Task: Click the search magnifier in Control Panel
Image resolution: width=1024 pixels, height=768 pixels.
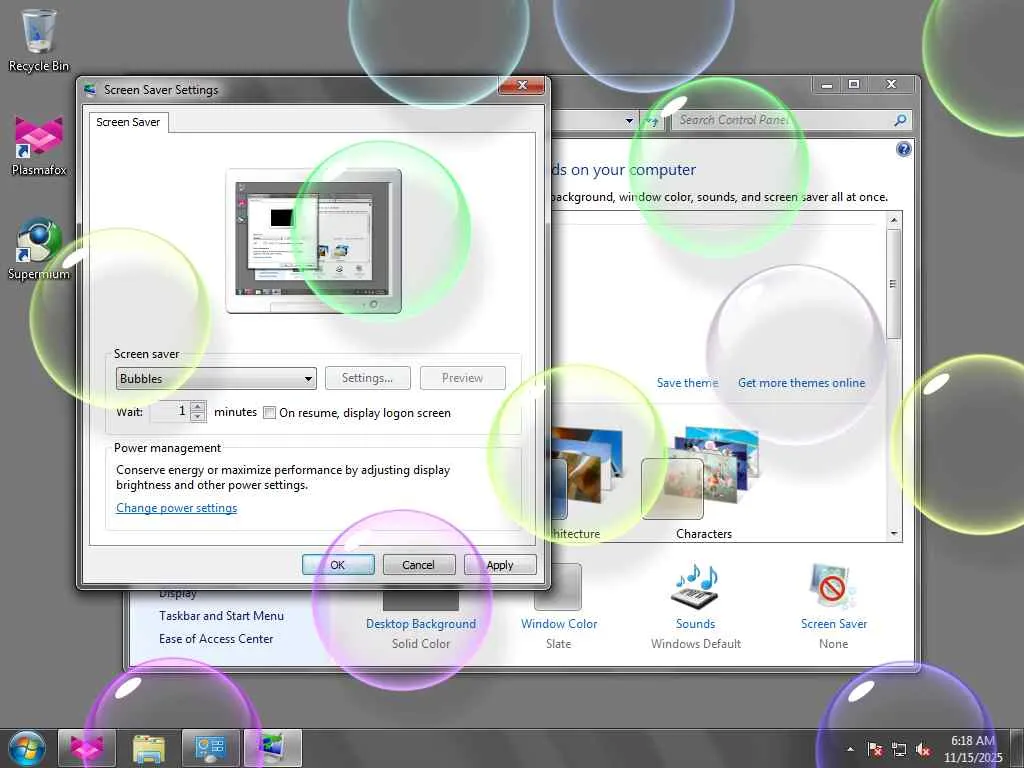Action: pyautogui.click(x=900, y=120)
